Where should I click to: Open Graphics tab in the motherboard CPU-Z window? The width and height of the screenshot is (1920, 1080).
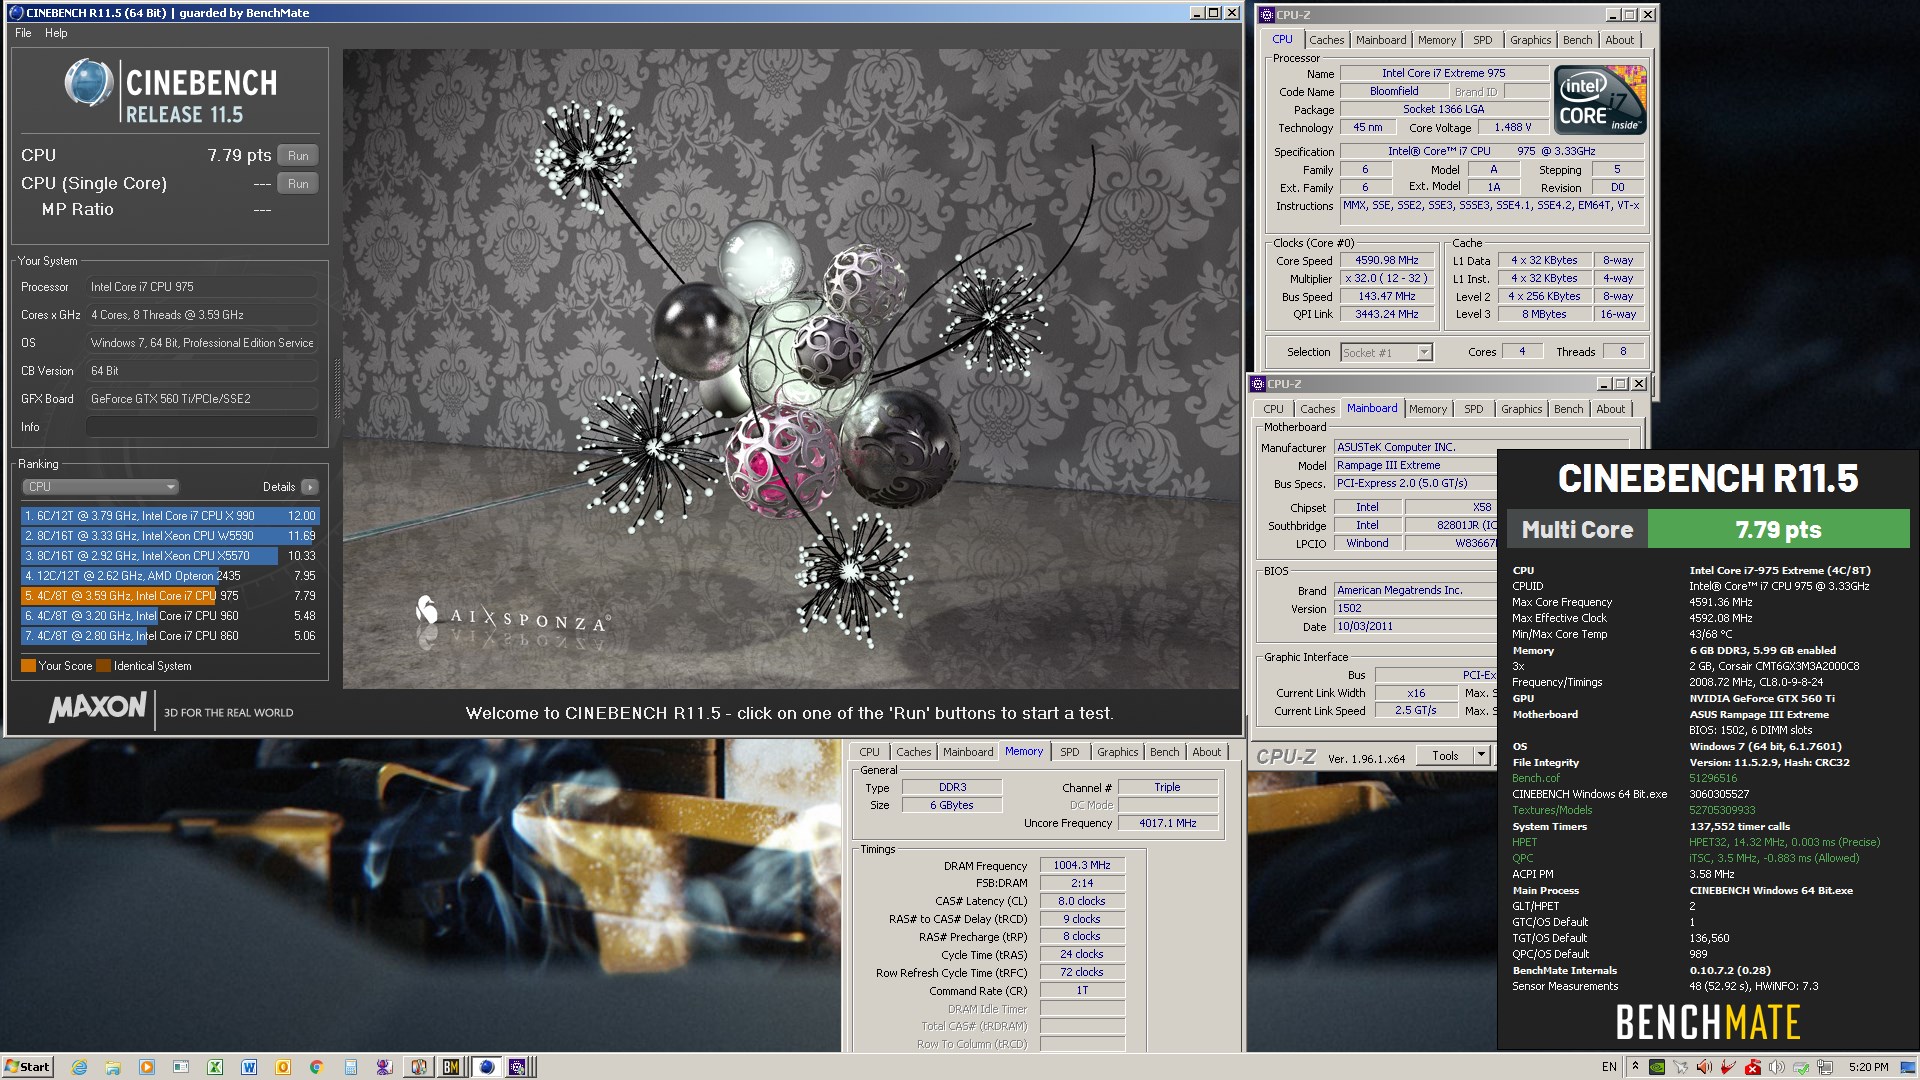pos(1521,409)
